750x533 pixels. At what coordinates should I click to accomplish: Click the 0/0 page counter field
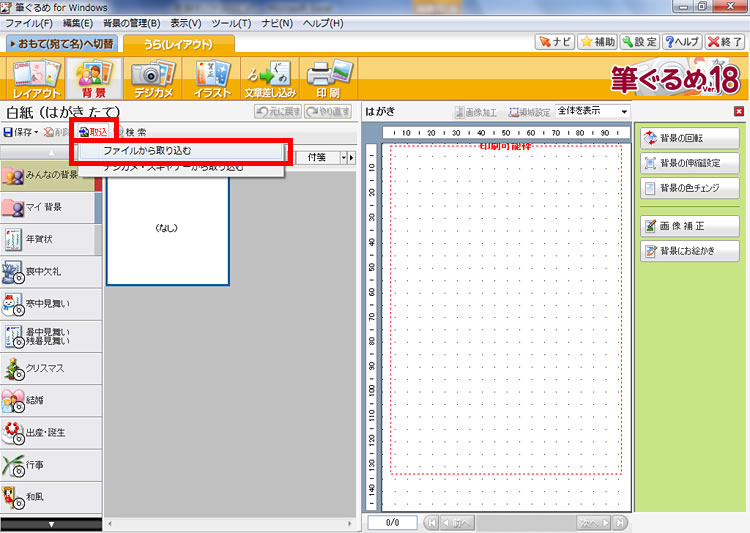[x=392, y=523]
